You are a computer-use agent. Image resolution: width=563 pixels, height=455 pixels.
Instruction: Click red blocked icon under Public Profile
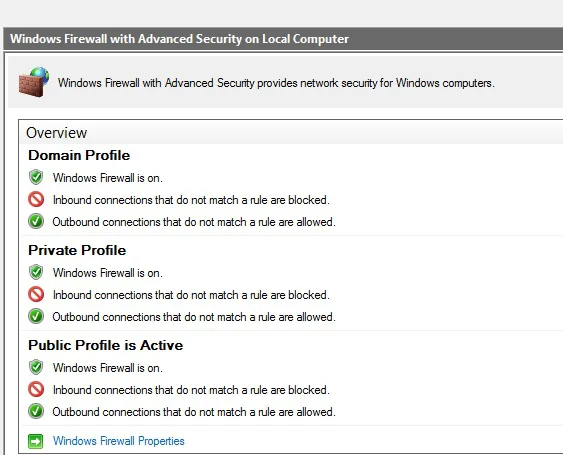click(36, 389)
